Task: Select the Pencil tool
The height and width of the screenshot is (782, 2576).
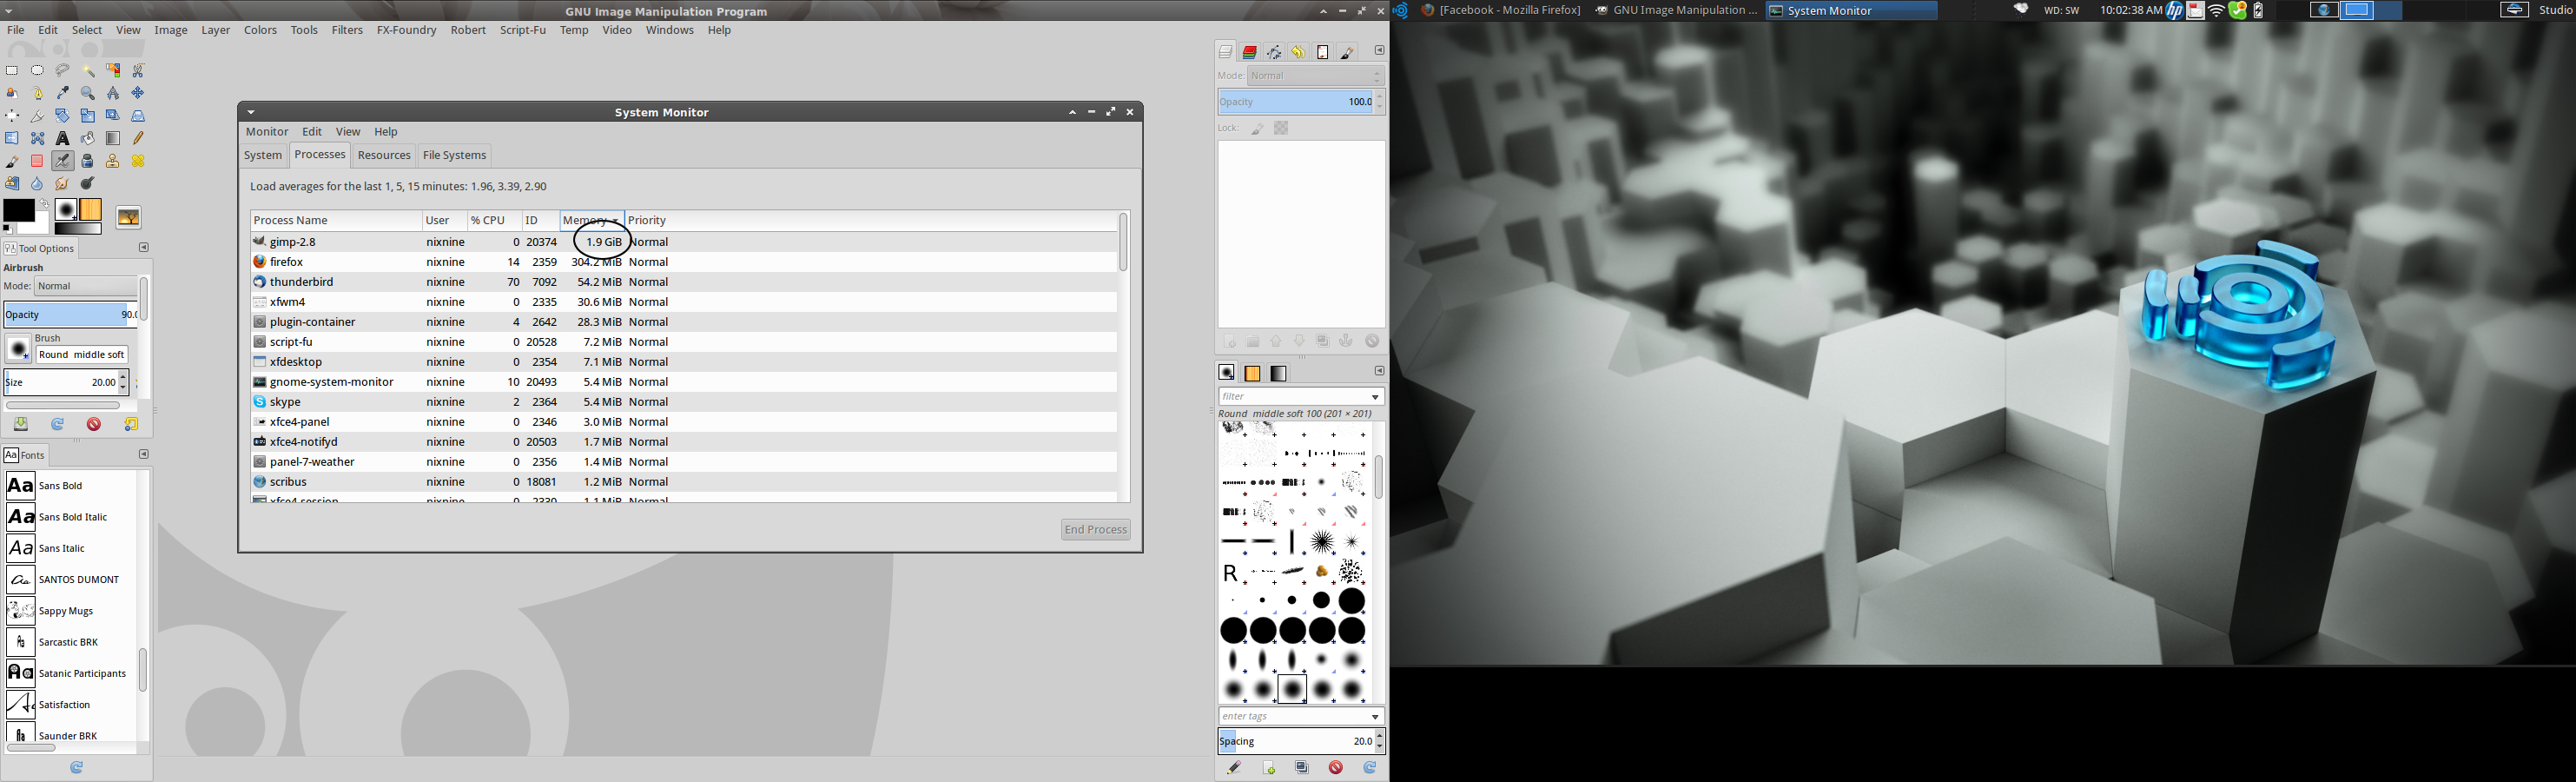Action: pyautogui.click(x=138, y=138)
